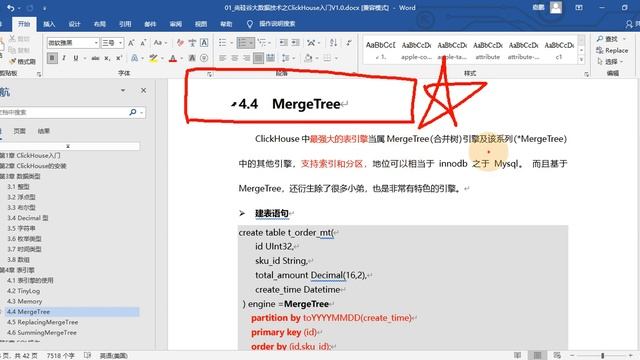Click the Phonetic Guide icon

192,43
